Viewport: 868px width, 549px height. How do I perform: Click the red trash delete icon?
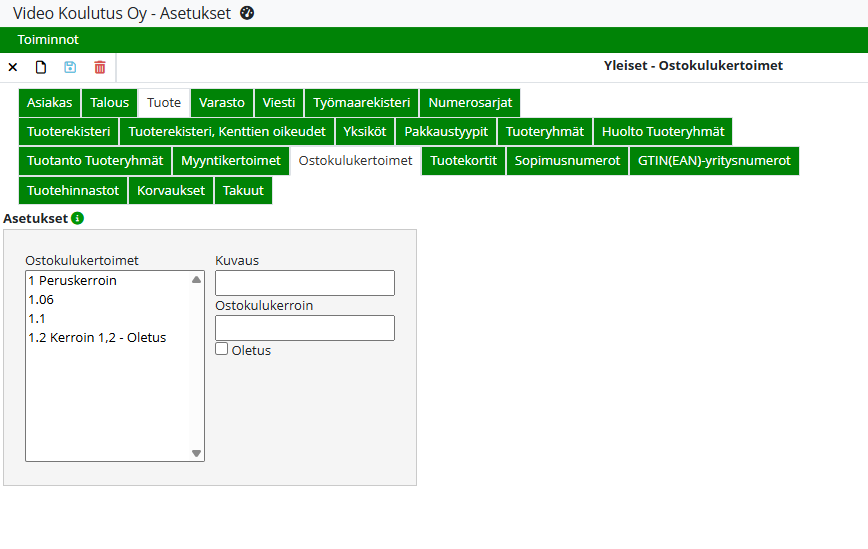click(x=99, y=67)
